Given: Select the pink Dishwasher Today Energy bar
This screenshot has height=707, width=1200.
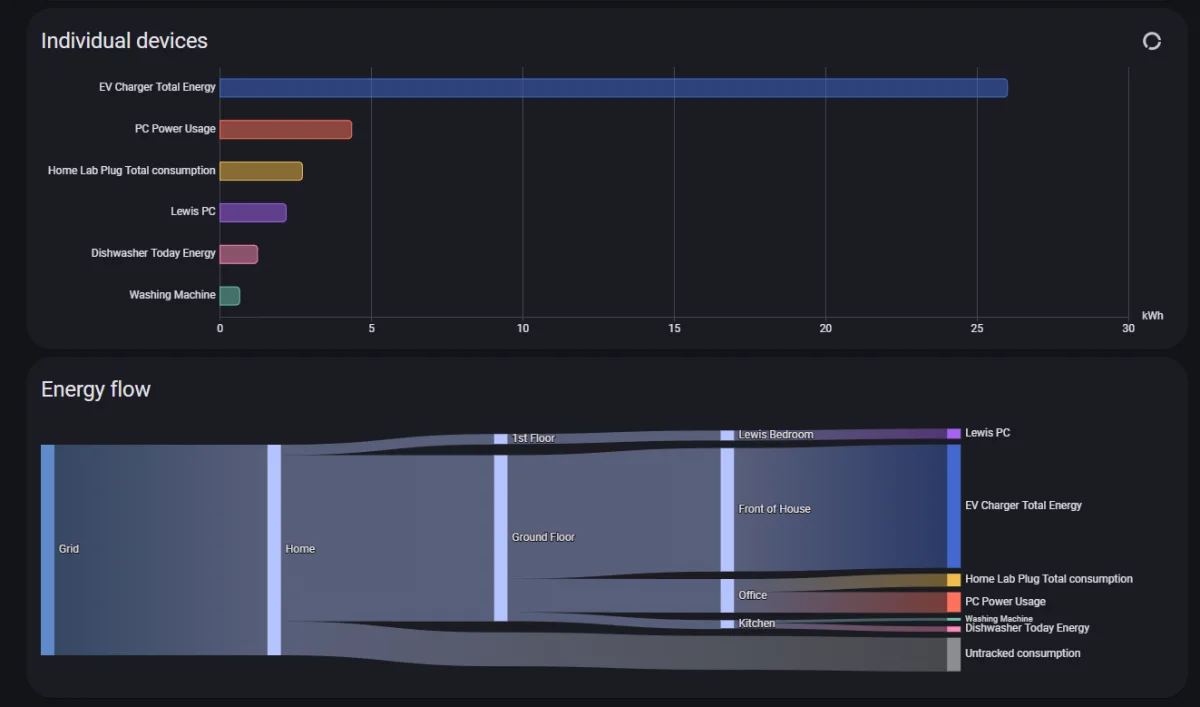Looking at the screenshot, I should click(239, 254).
